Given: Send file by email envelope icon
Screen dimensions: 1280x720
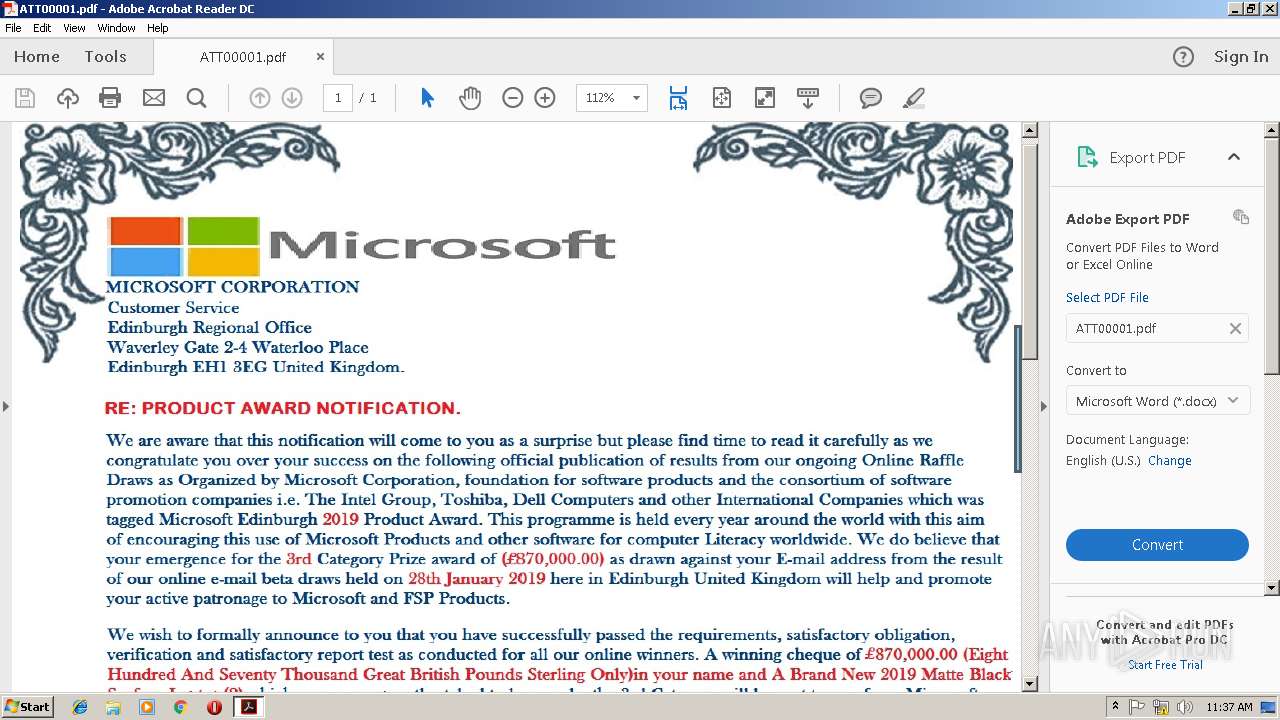Looking at the screenshot, I should pyautogui.click(x=153, y=98).
